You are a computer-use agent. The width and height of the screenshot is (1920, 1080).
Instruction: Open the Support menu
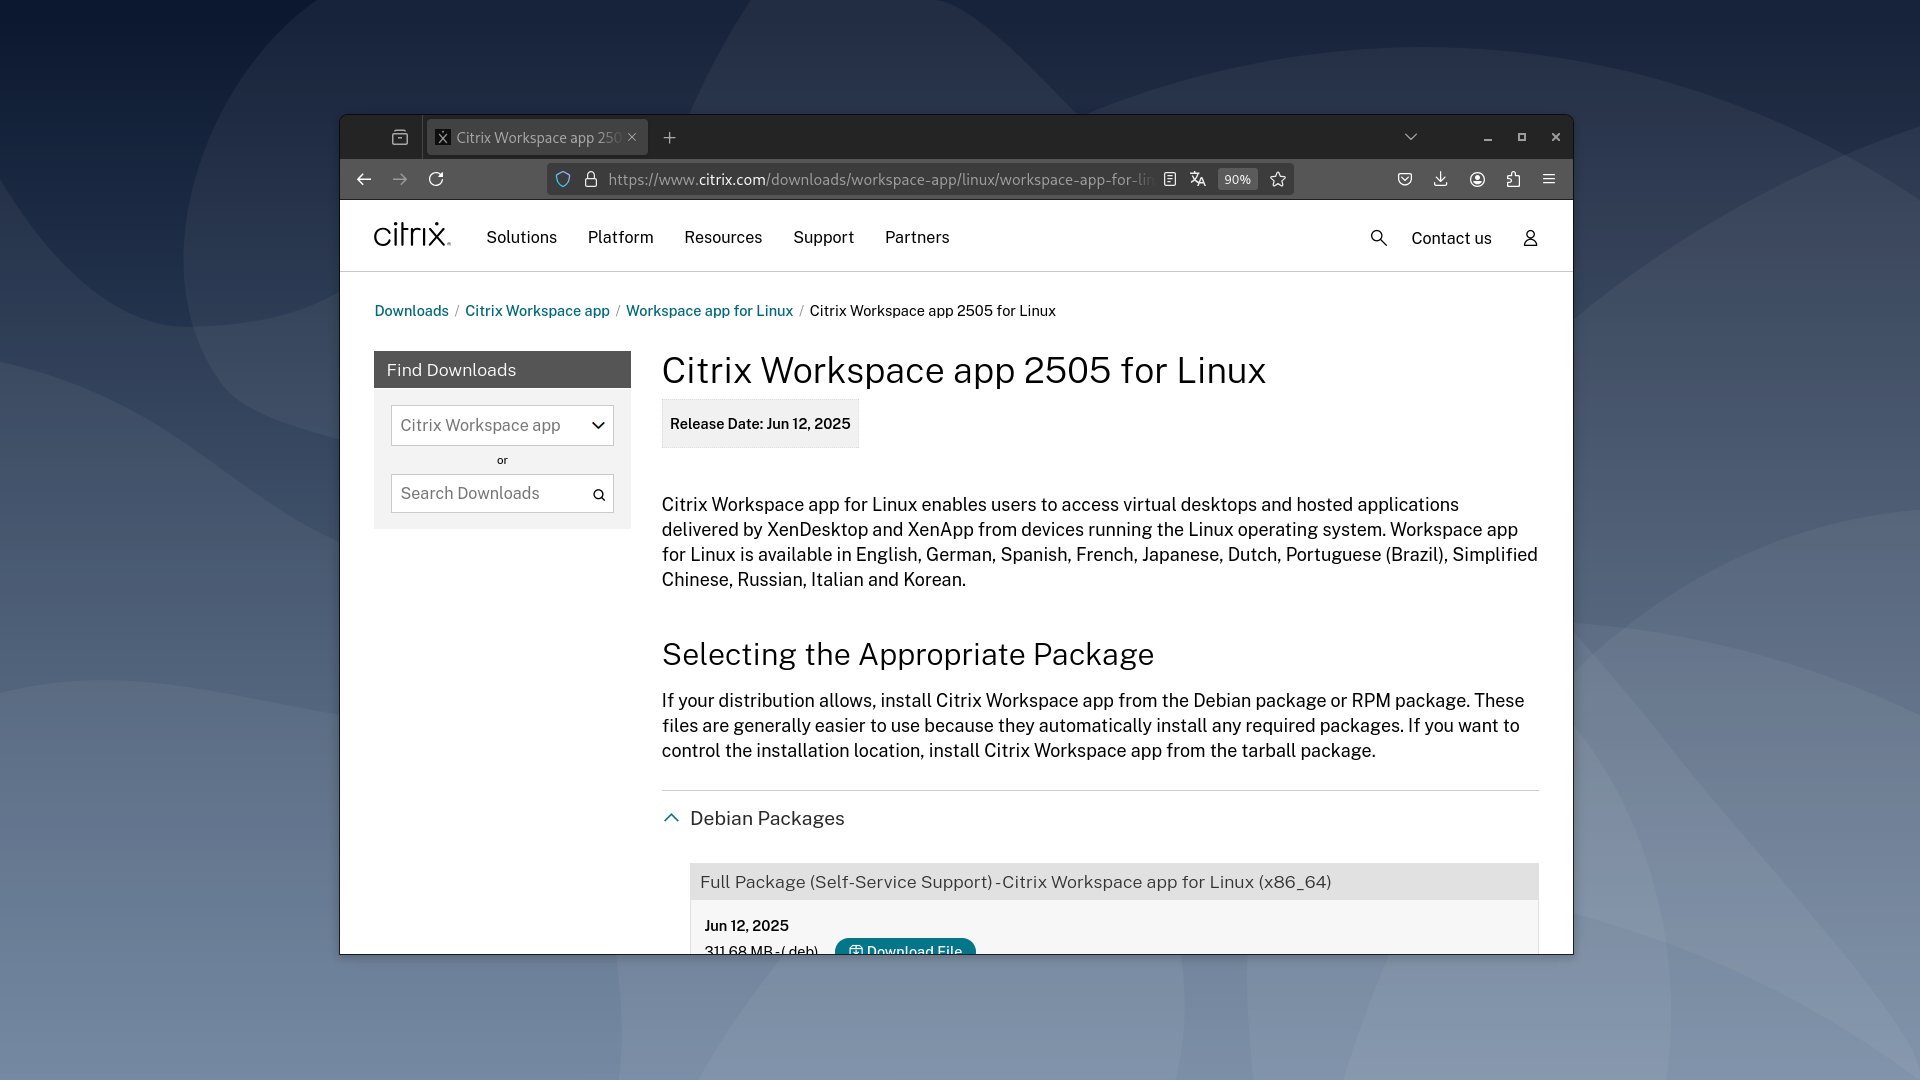(x=823, y=237)
